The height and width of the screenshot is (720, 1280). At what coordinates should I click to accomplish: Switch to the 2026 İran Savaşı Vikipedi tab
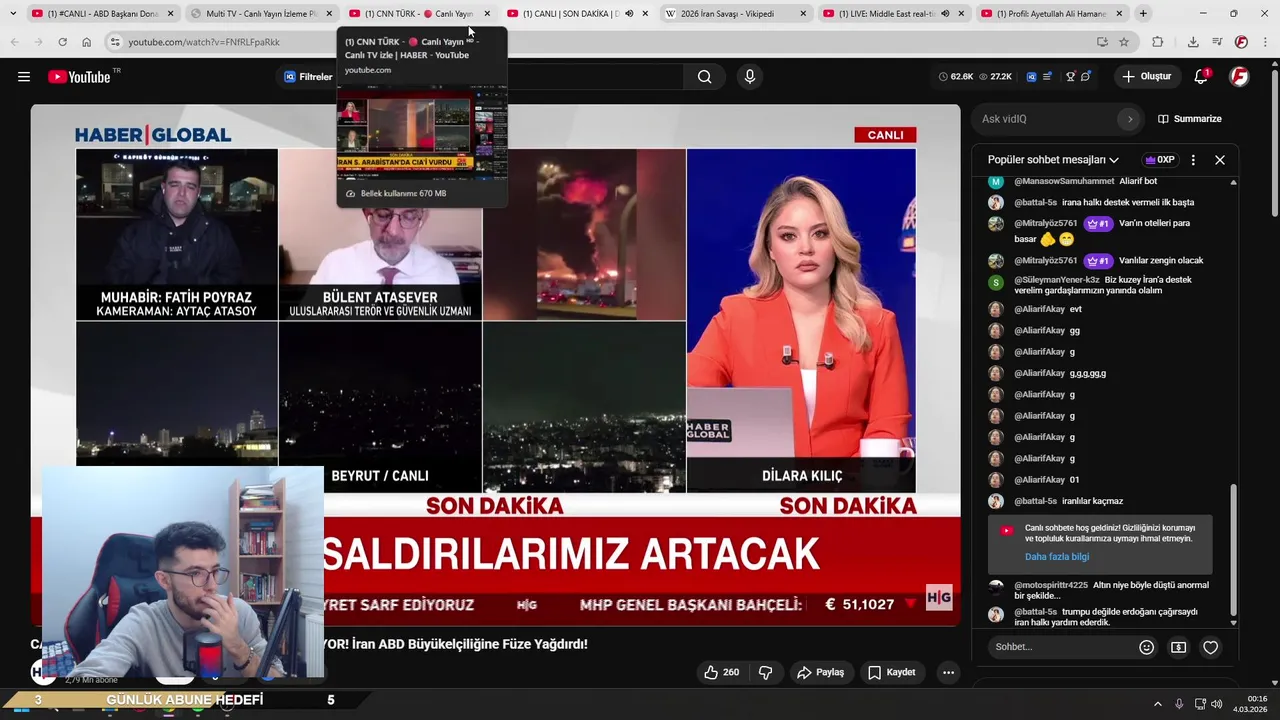point(735,14)
